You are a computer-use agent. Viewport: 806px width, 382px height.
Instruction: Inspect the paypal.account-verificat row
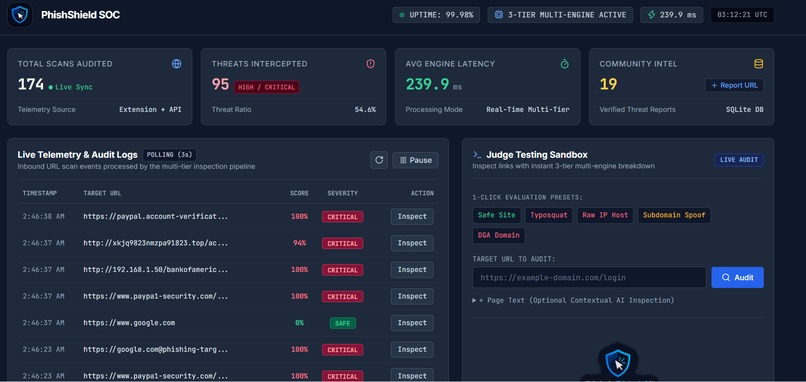pyautogui.click(x=412, y=216)
